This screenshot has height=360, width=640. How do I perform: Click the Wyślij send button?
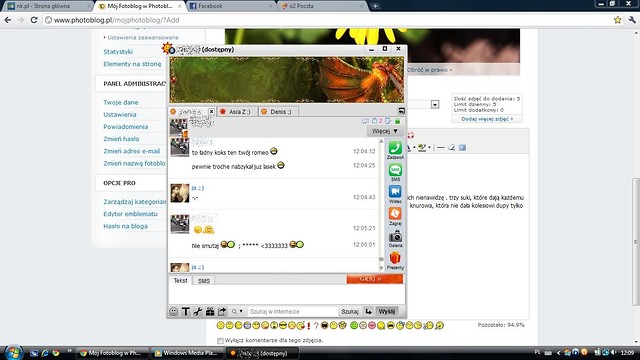(x=386, y=311)
